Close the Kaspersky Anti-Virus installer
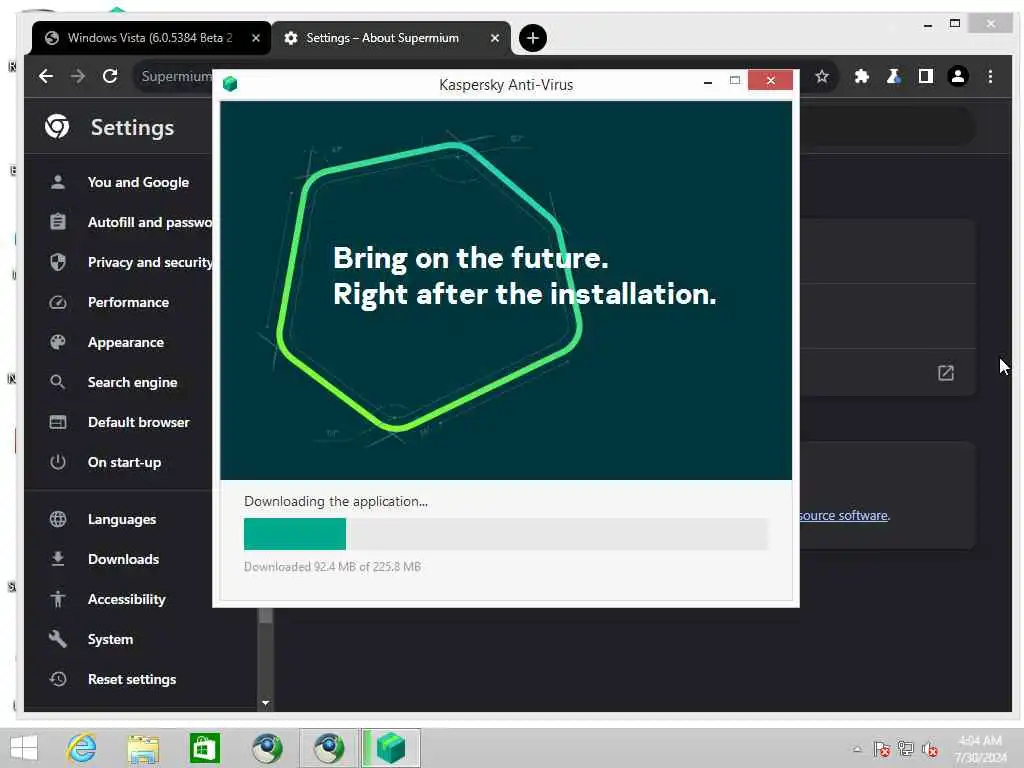The image size is (1024, 768). click(x=771, y=80)
